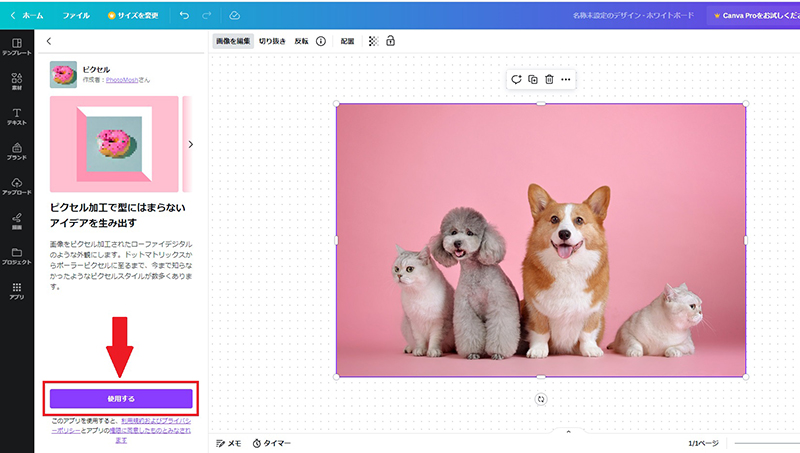Open the PhotoMosh author link
The height and width of the screenshot is (453, 800).
click(122, 80)
